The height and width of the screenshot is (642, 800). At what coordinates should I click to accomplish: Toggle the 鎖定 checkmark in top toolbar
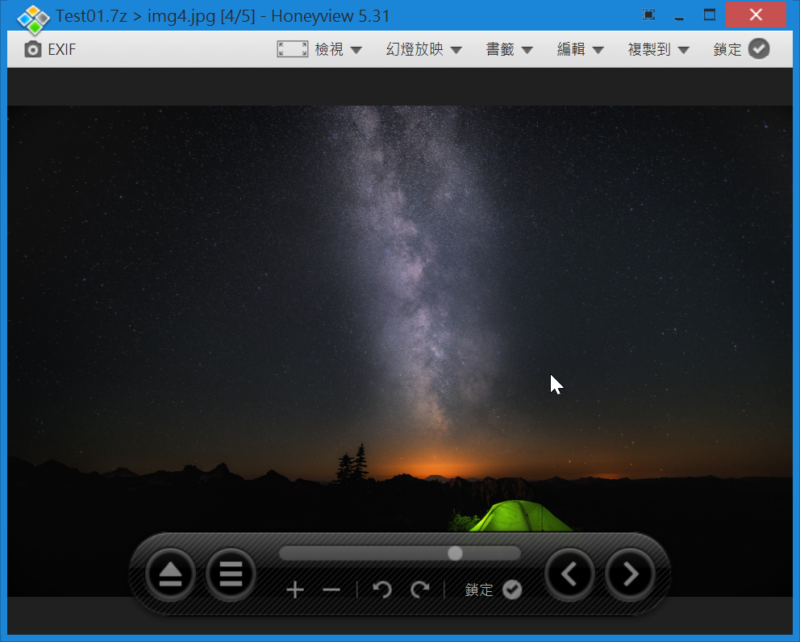(x=759, y=49)
